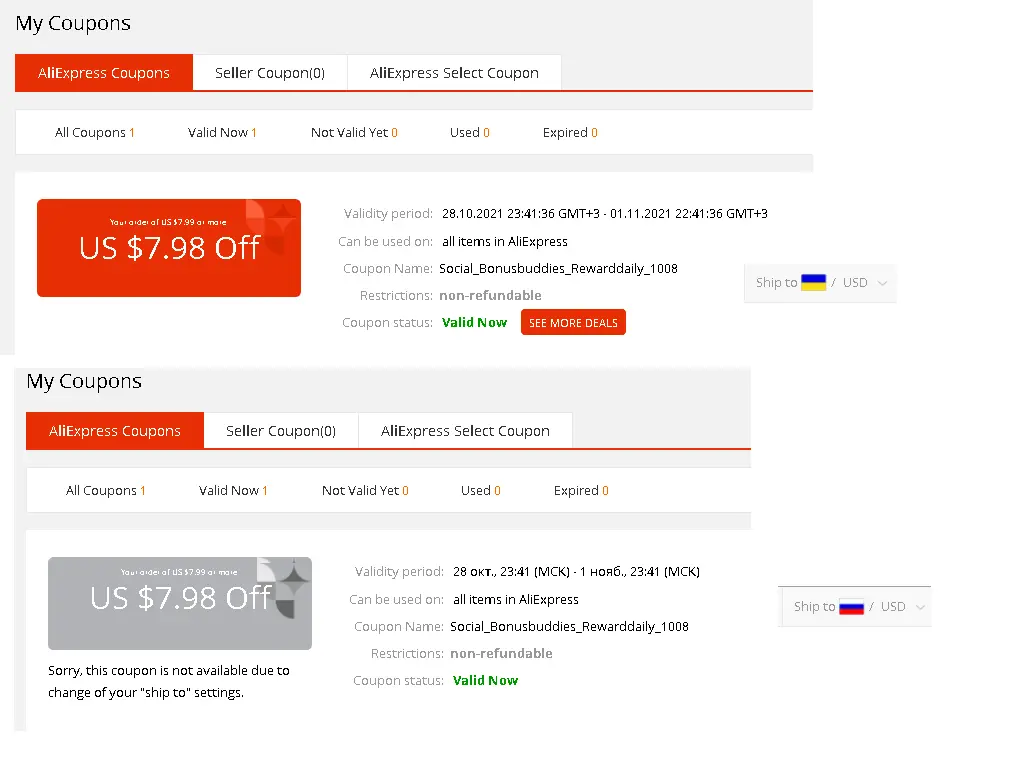
Task: Open AliExpress Select Coupon tab in upper panel
Action: click(455, 73)
